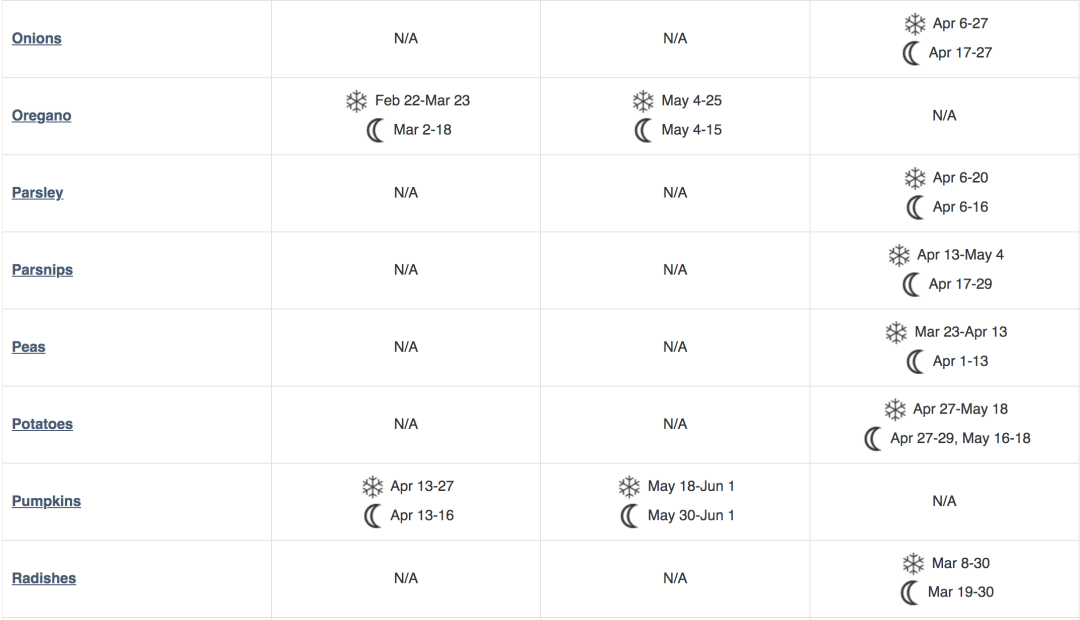Open the Oregano plant link
The height and width of the screenshot is (620, 1080).
(x=42, y=115)
